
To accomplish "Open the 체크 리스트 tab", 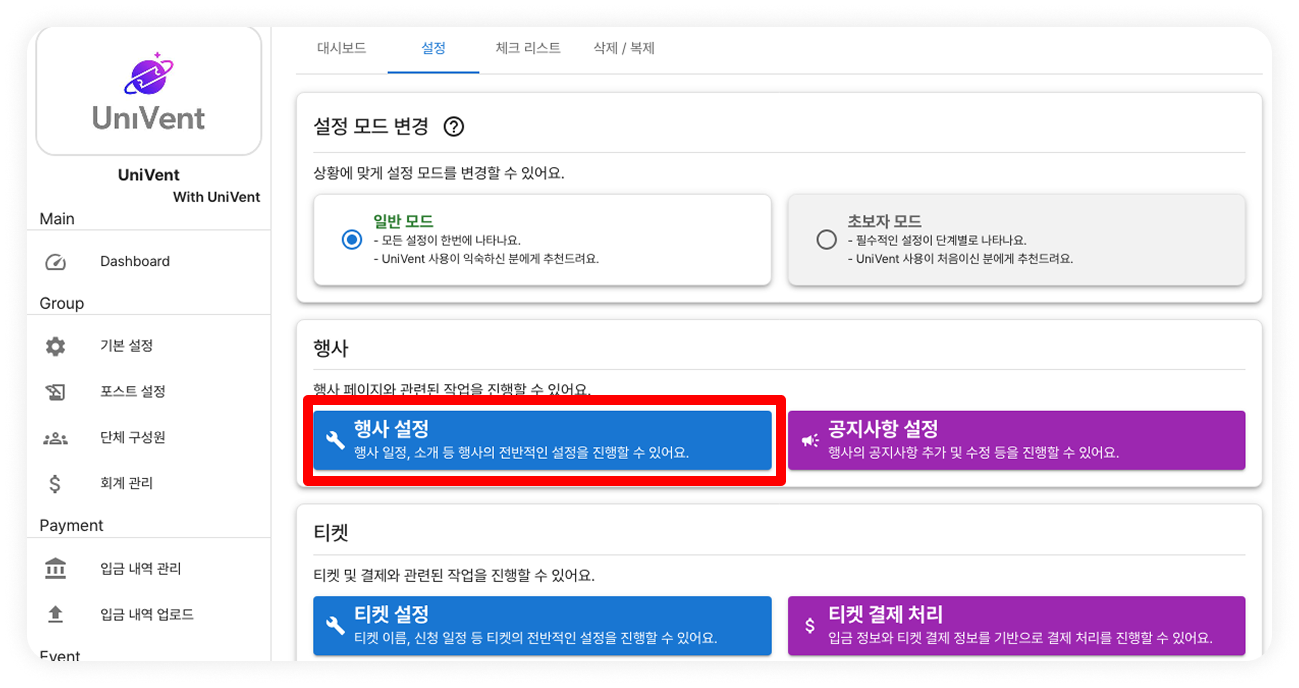I will (x=528, y=48).
